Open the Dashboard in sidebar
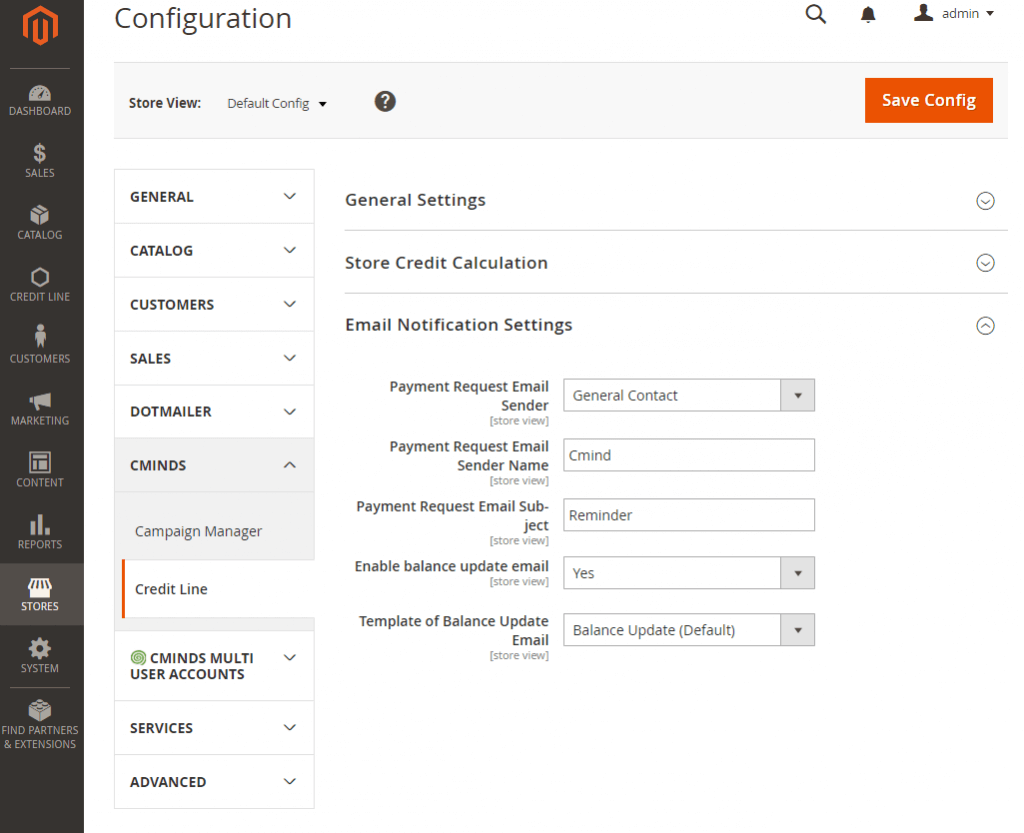 pyautogui.click(x=40, y=100)
